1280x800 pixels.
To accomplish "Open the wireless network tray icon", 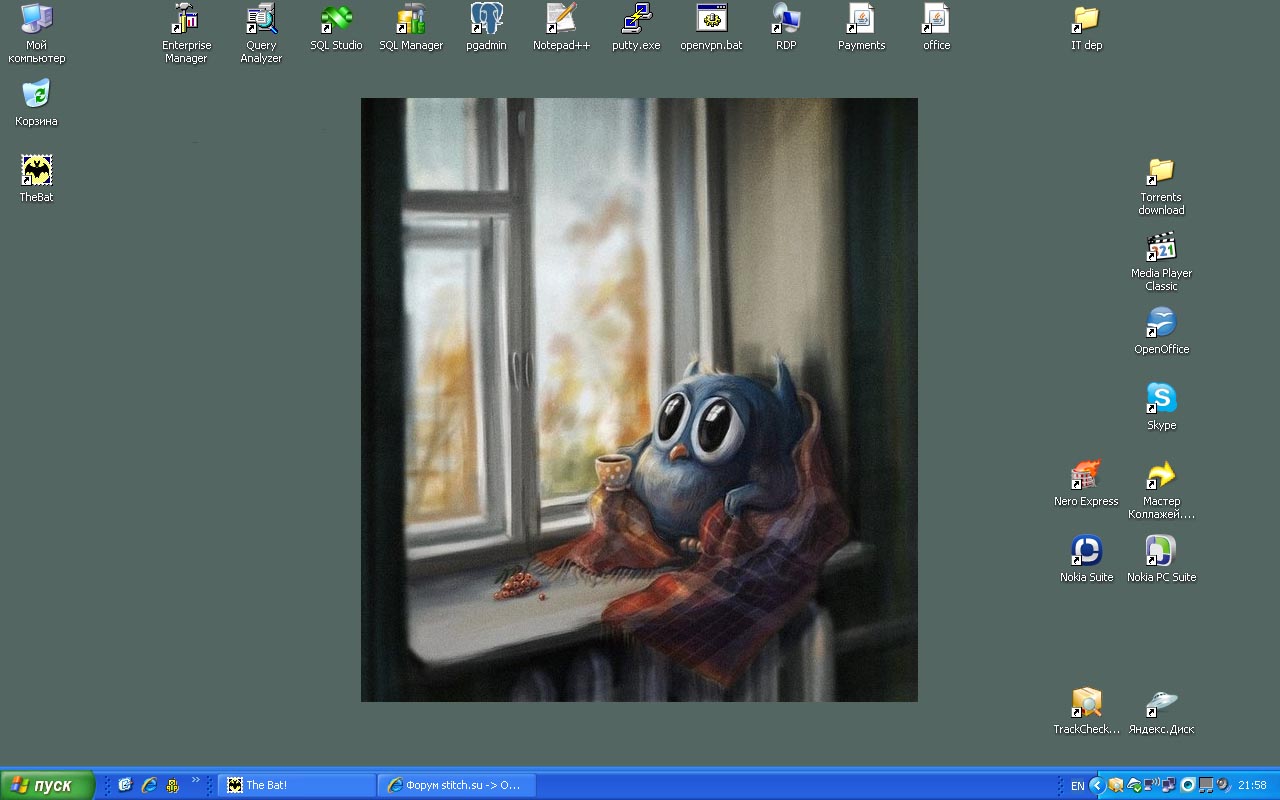I will click(1151, 785).
